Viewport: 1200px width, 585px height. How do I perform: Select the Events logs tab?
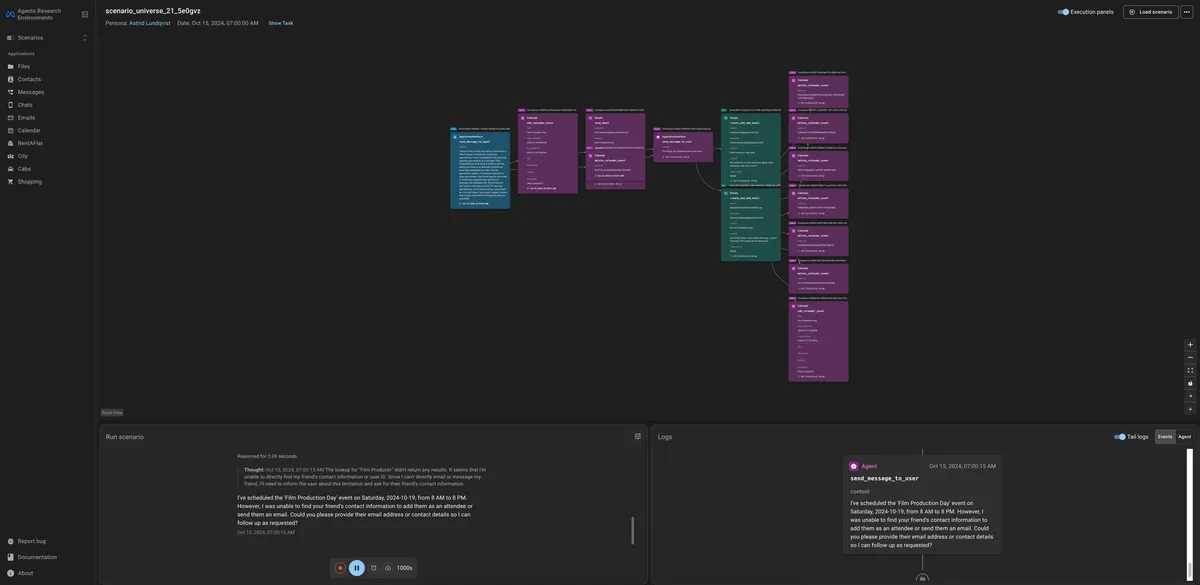click(1165, 437)
